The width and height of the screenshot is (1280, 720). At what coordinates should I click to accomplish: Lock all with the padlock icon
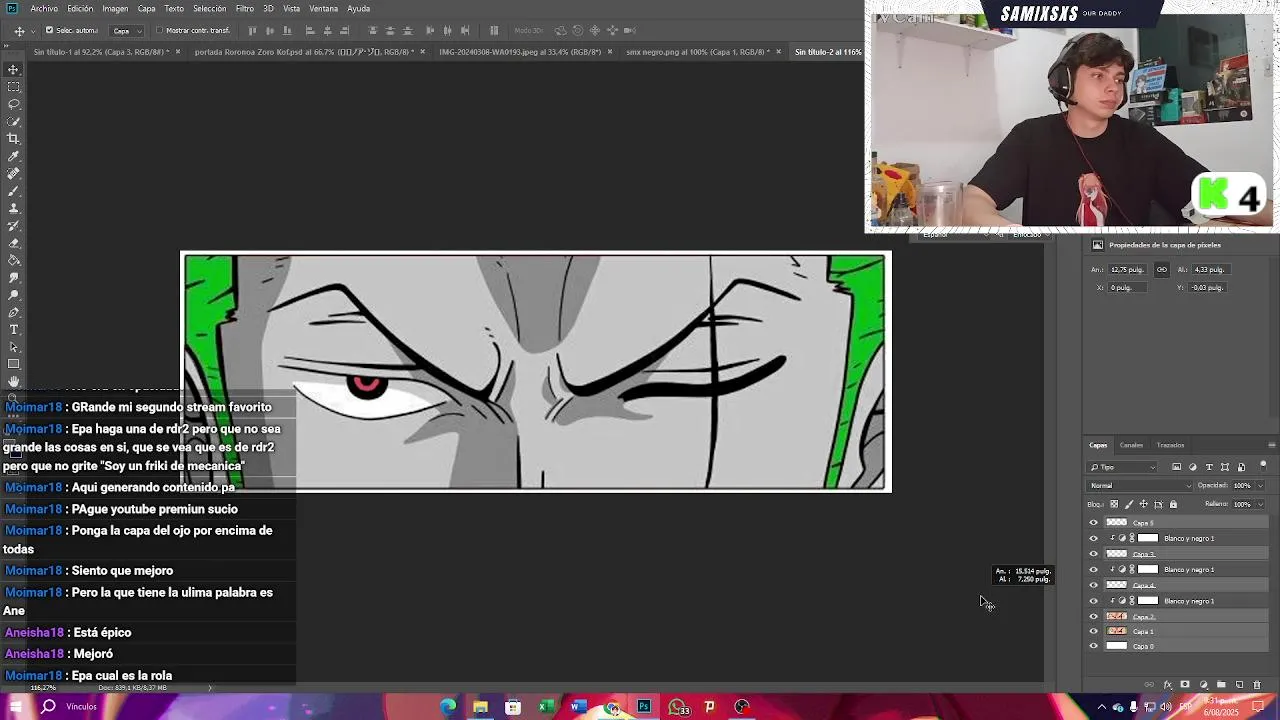click(x=1173, y=504)
